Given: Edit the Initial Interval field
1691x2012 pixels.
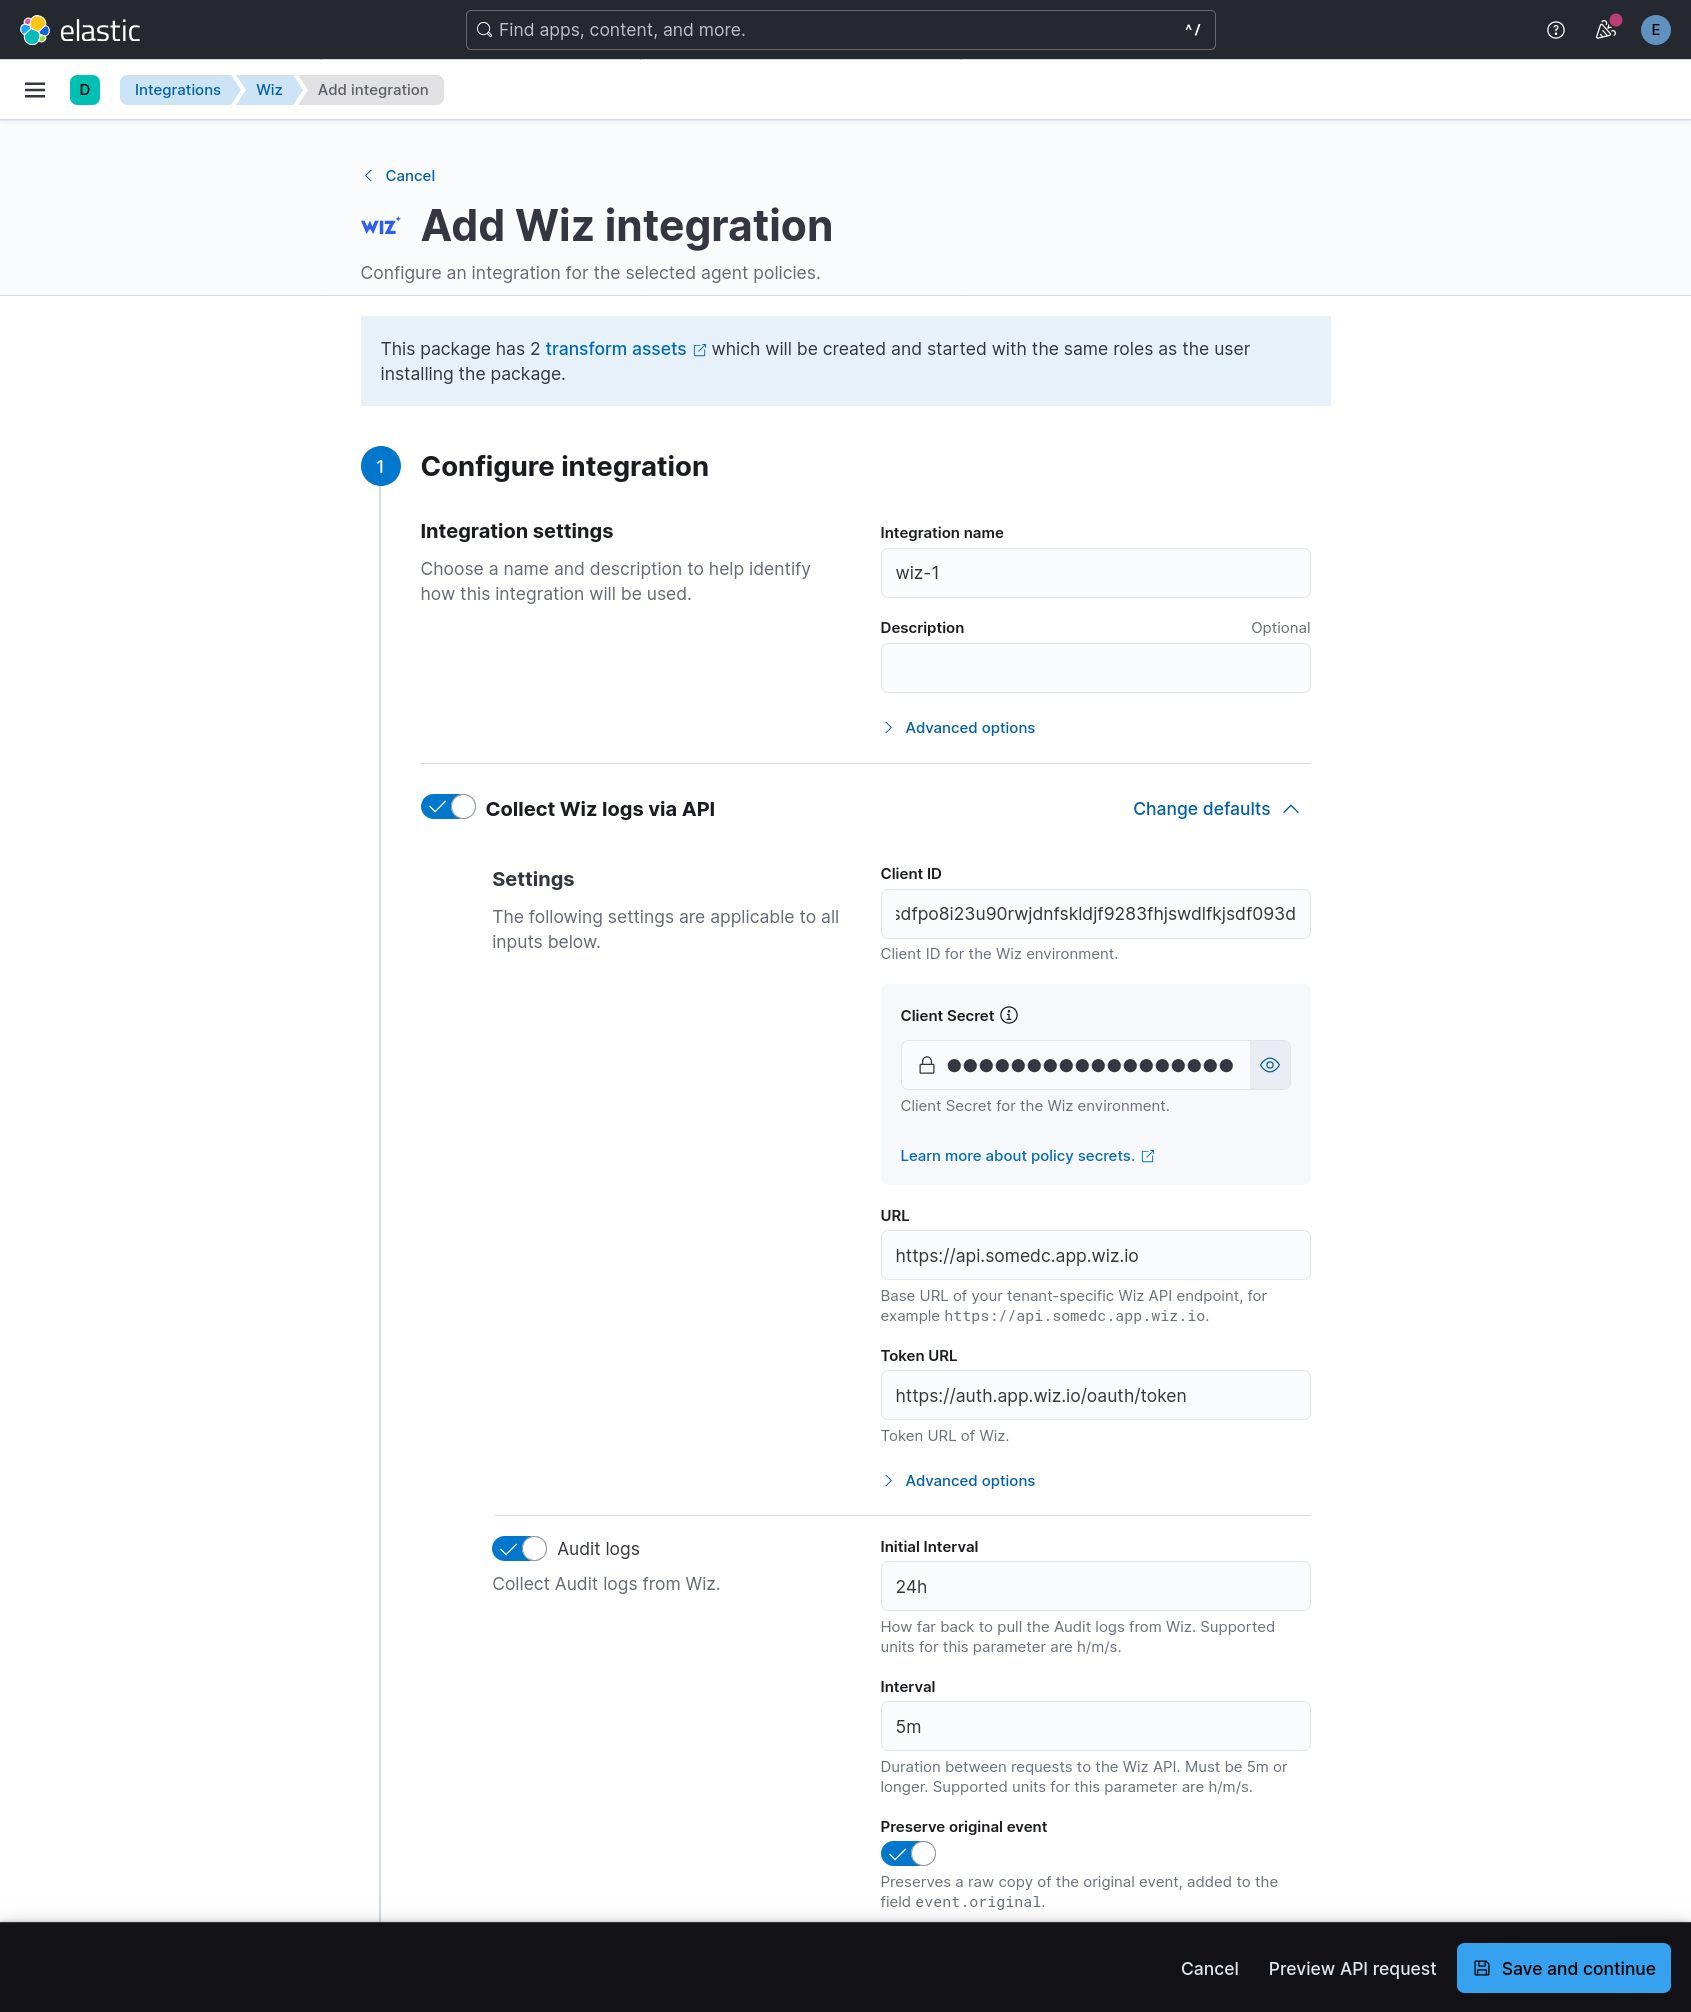Looking at the screenshot, I should 1095,1586.
